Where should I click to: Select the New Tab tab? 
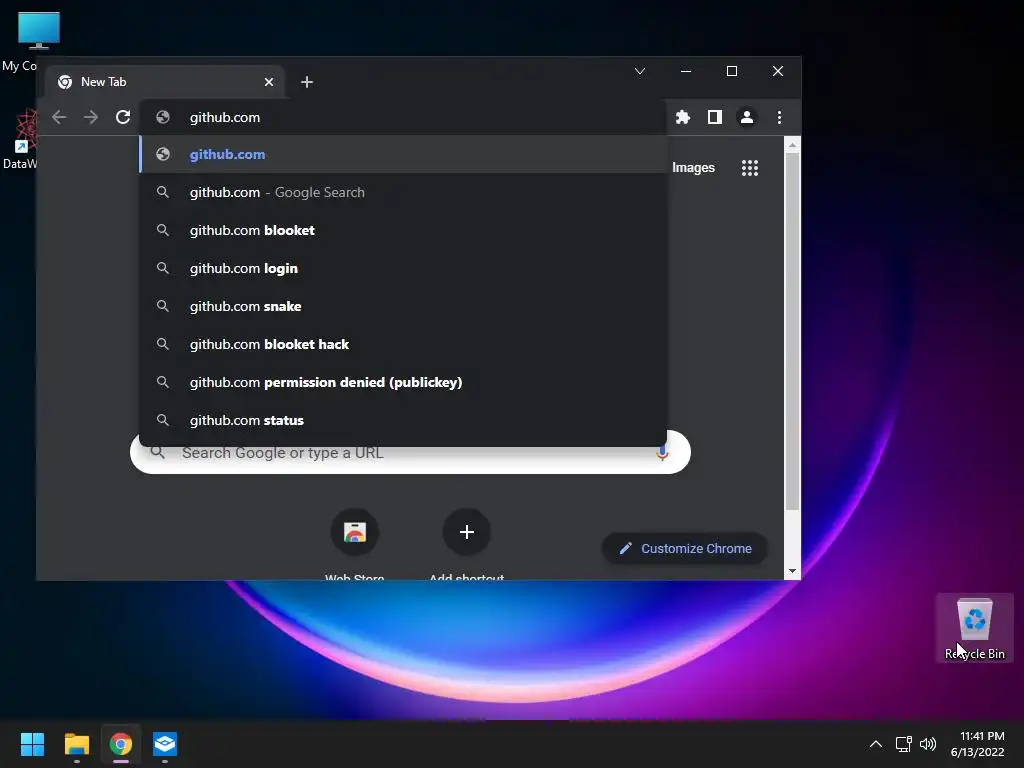(x=165, y=82)
